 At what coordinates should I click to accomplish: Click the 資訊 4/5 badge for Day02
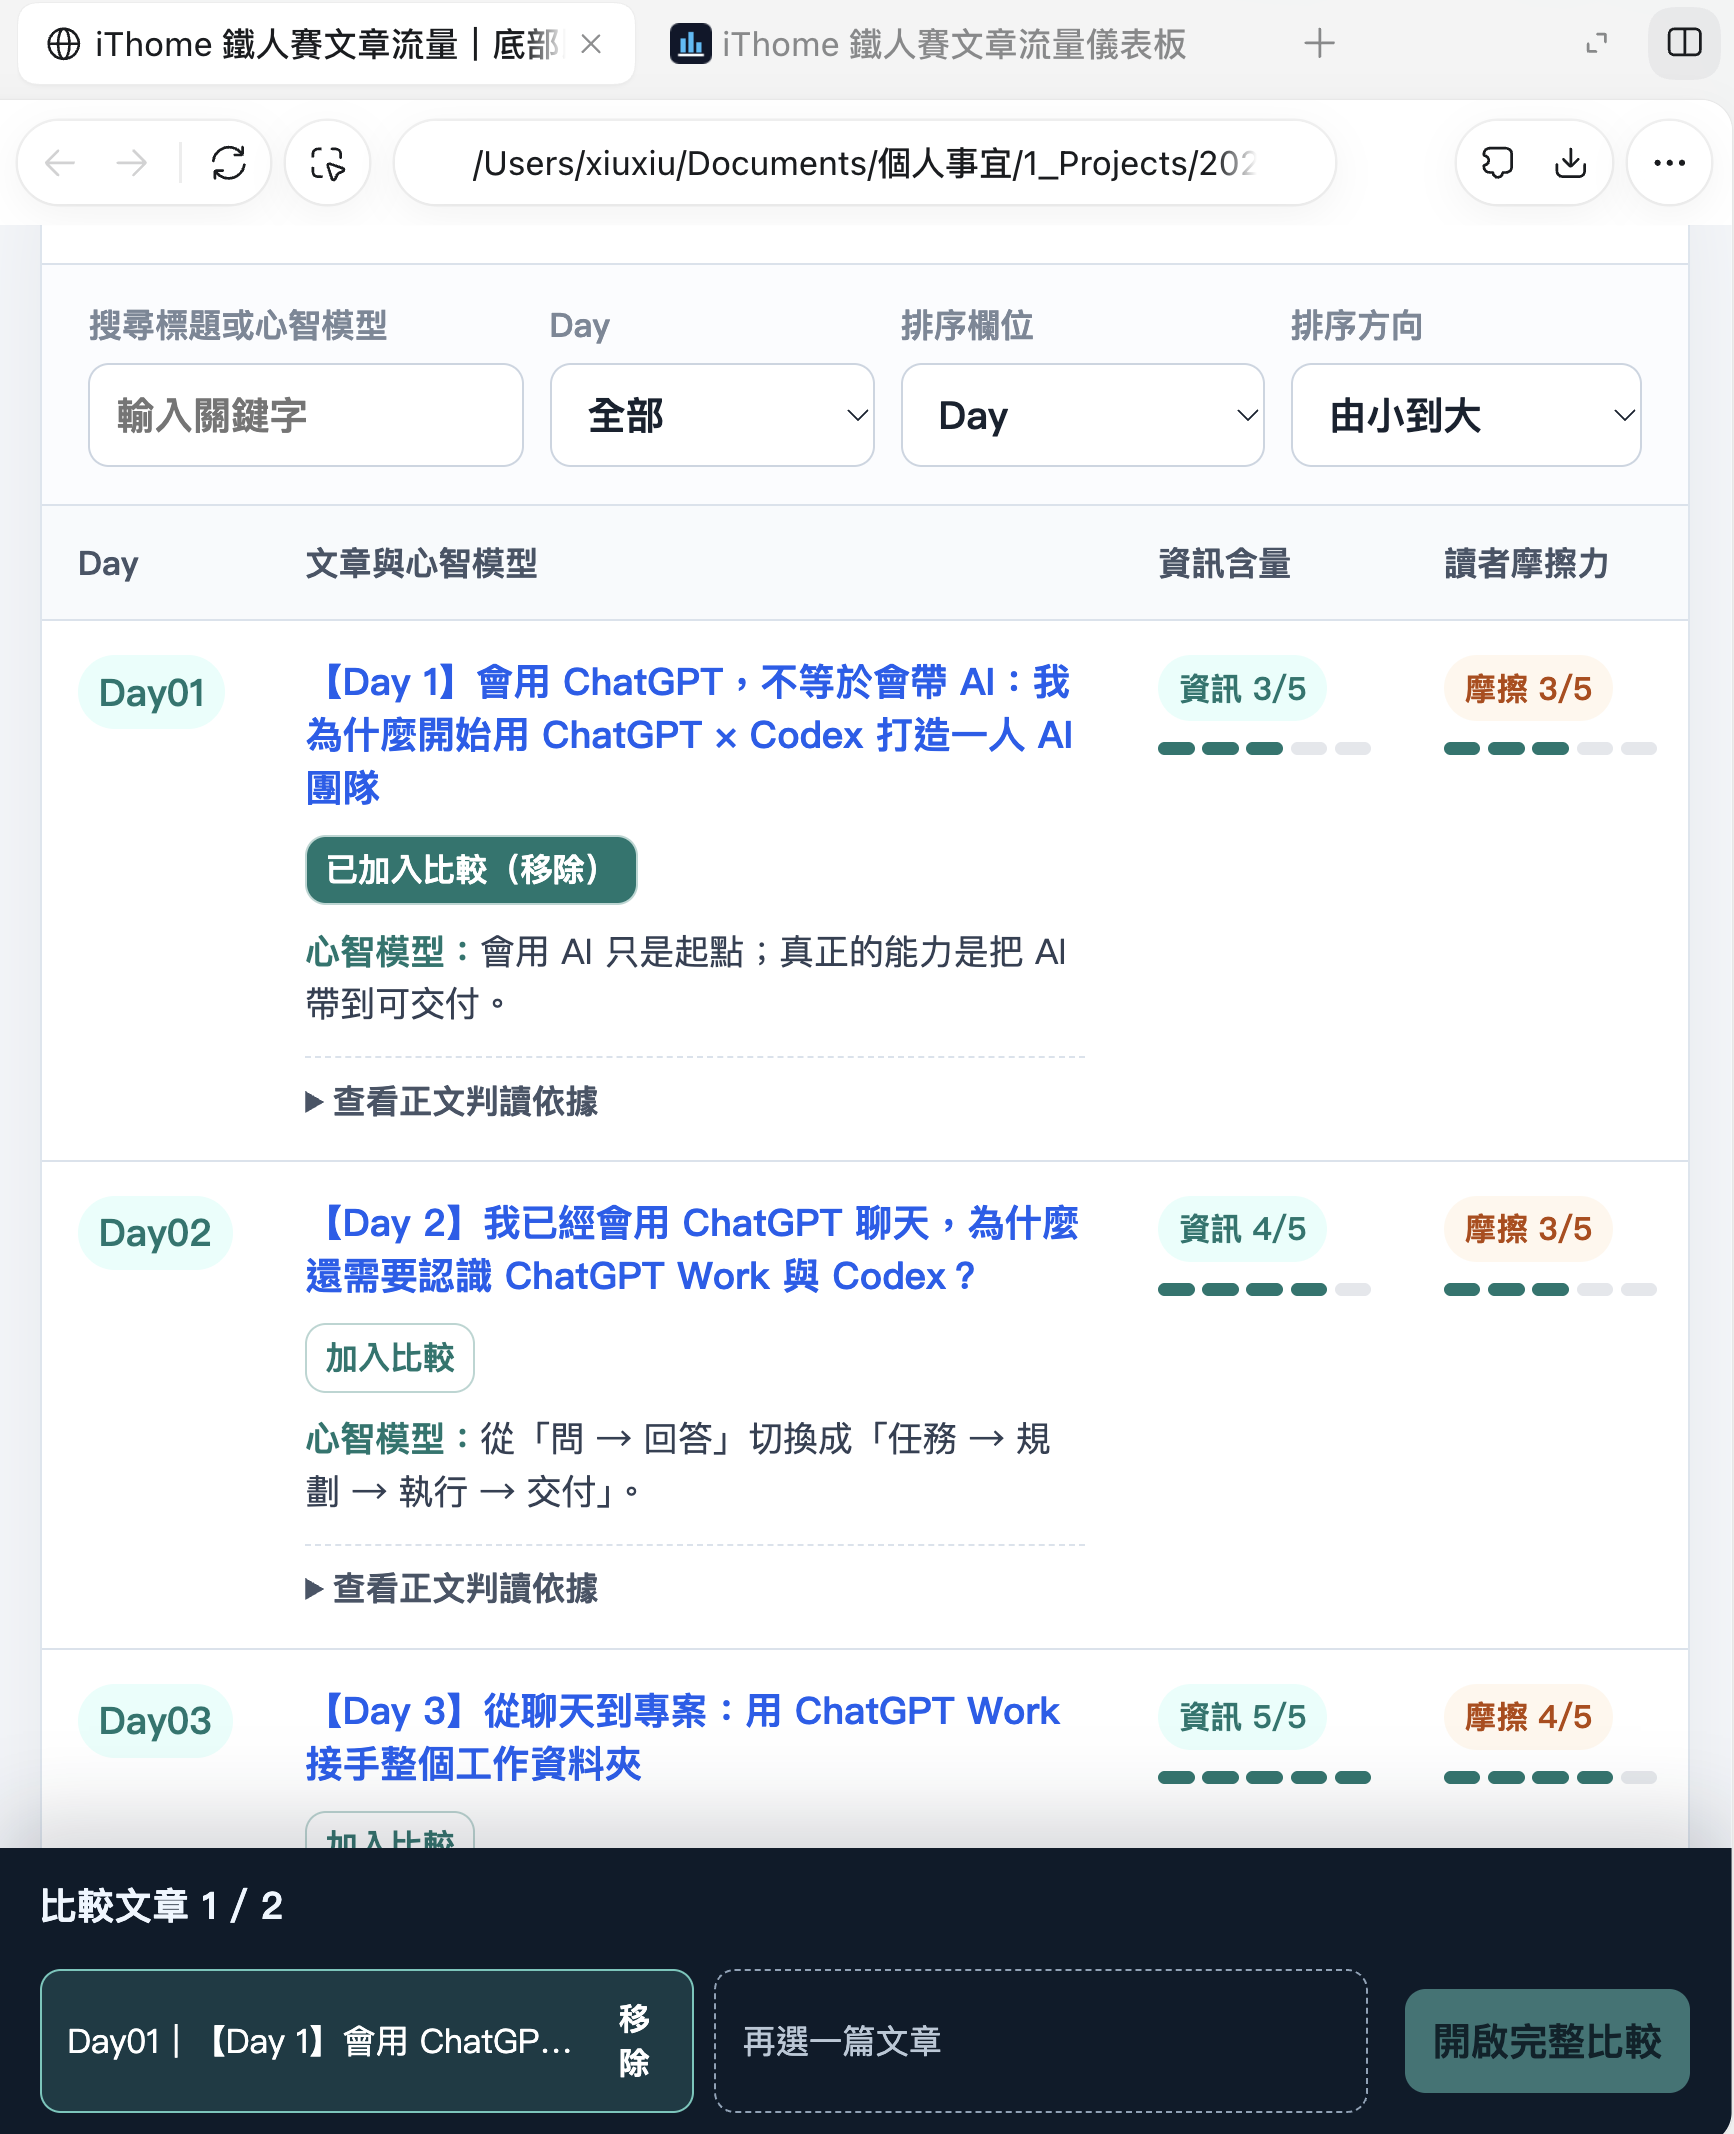click(x=1242, y=1229)
